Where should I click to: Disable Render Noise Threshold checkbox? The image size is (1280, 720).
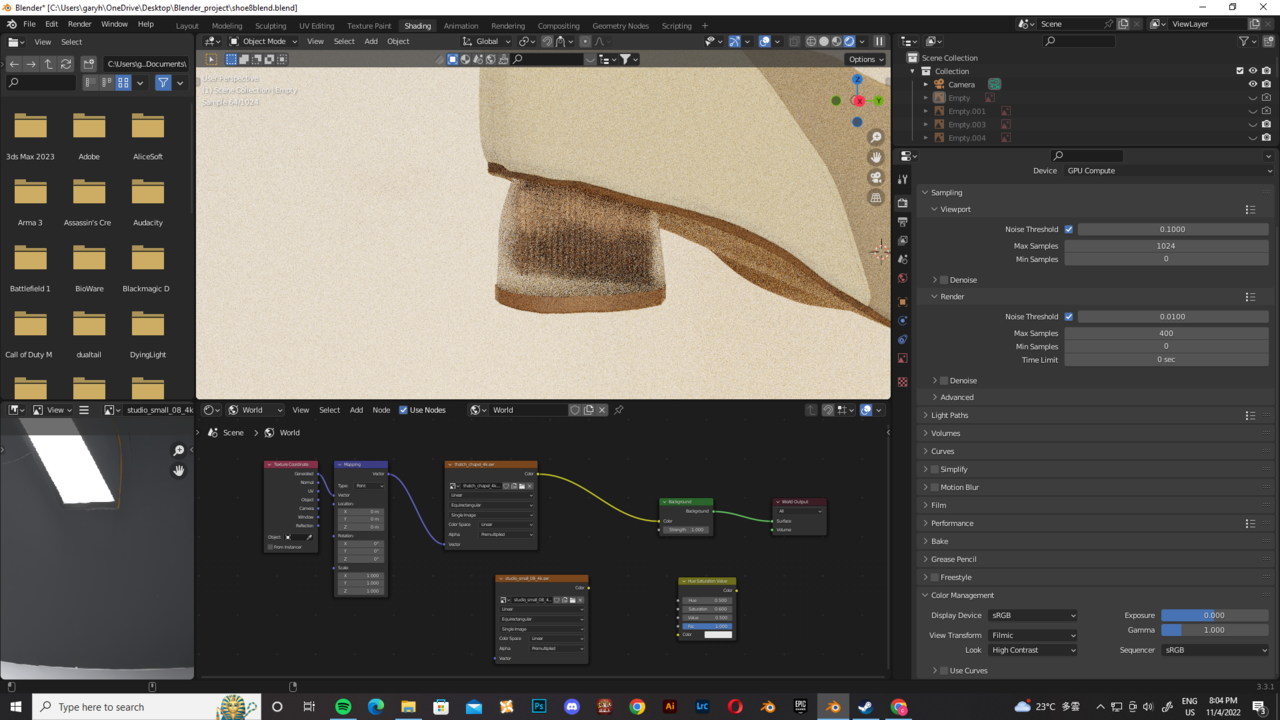click(1068, 316)
